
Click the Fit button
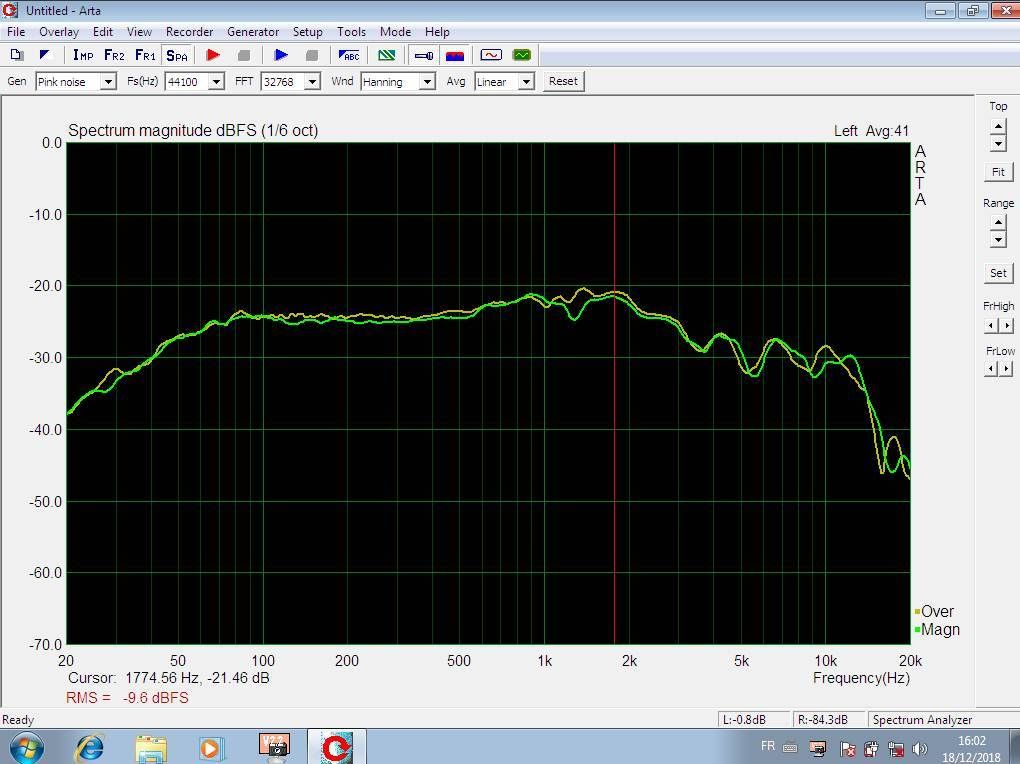[x=998, y=172]
